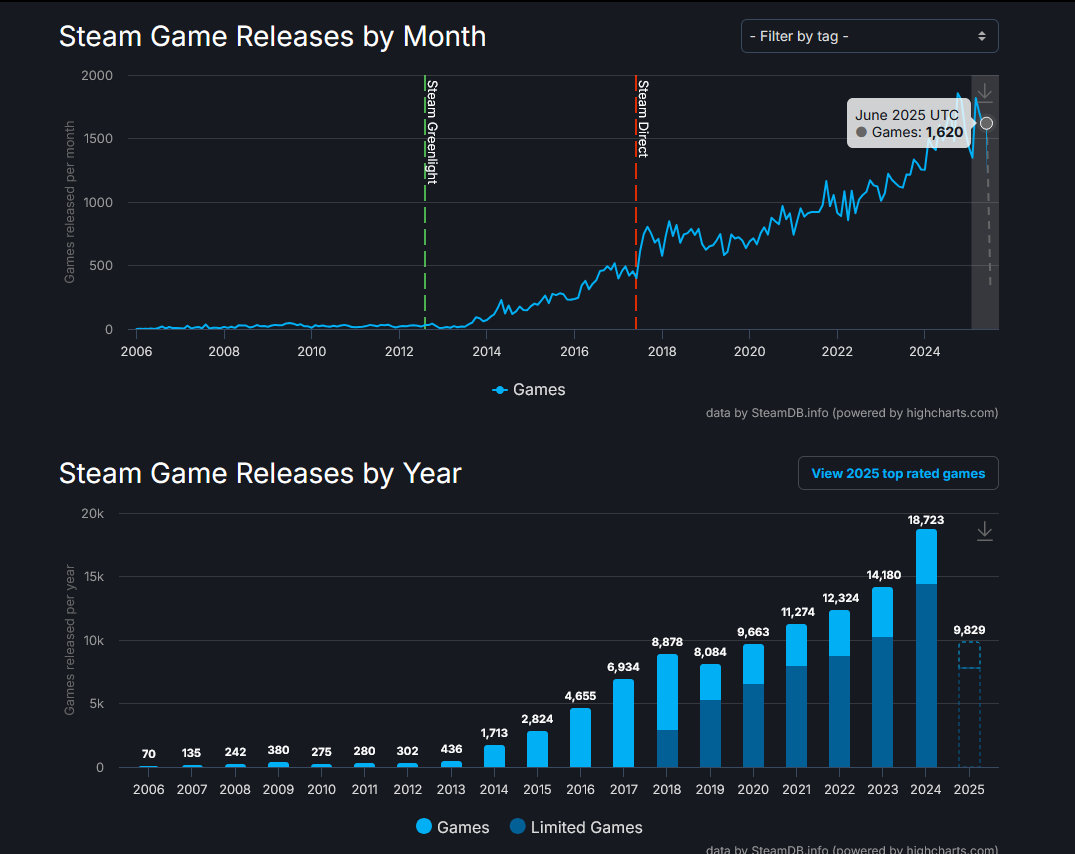Click the 2024 label on monthly chart axis

point(924,352)
